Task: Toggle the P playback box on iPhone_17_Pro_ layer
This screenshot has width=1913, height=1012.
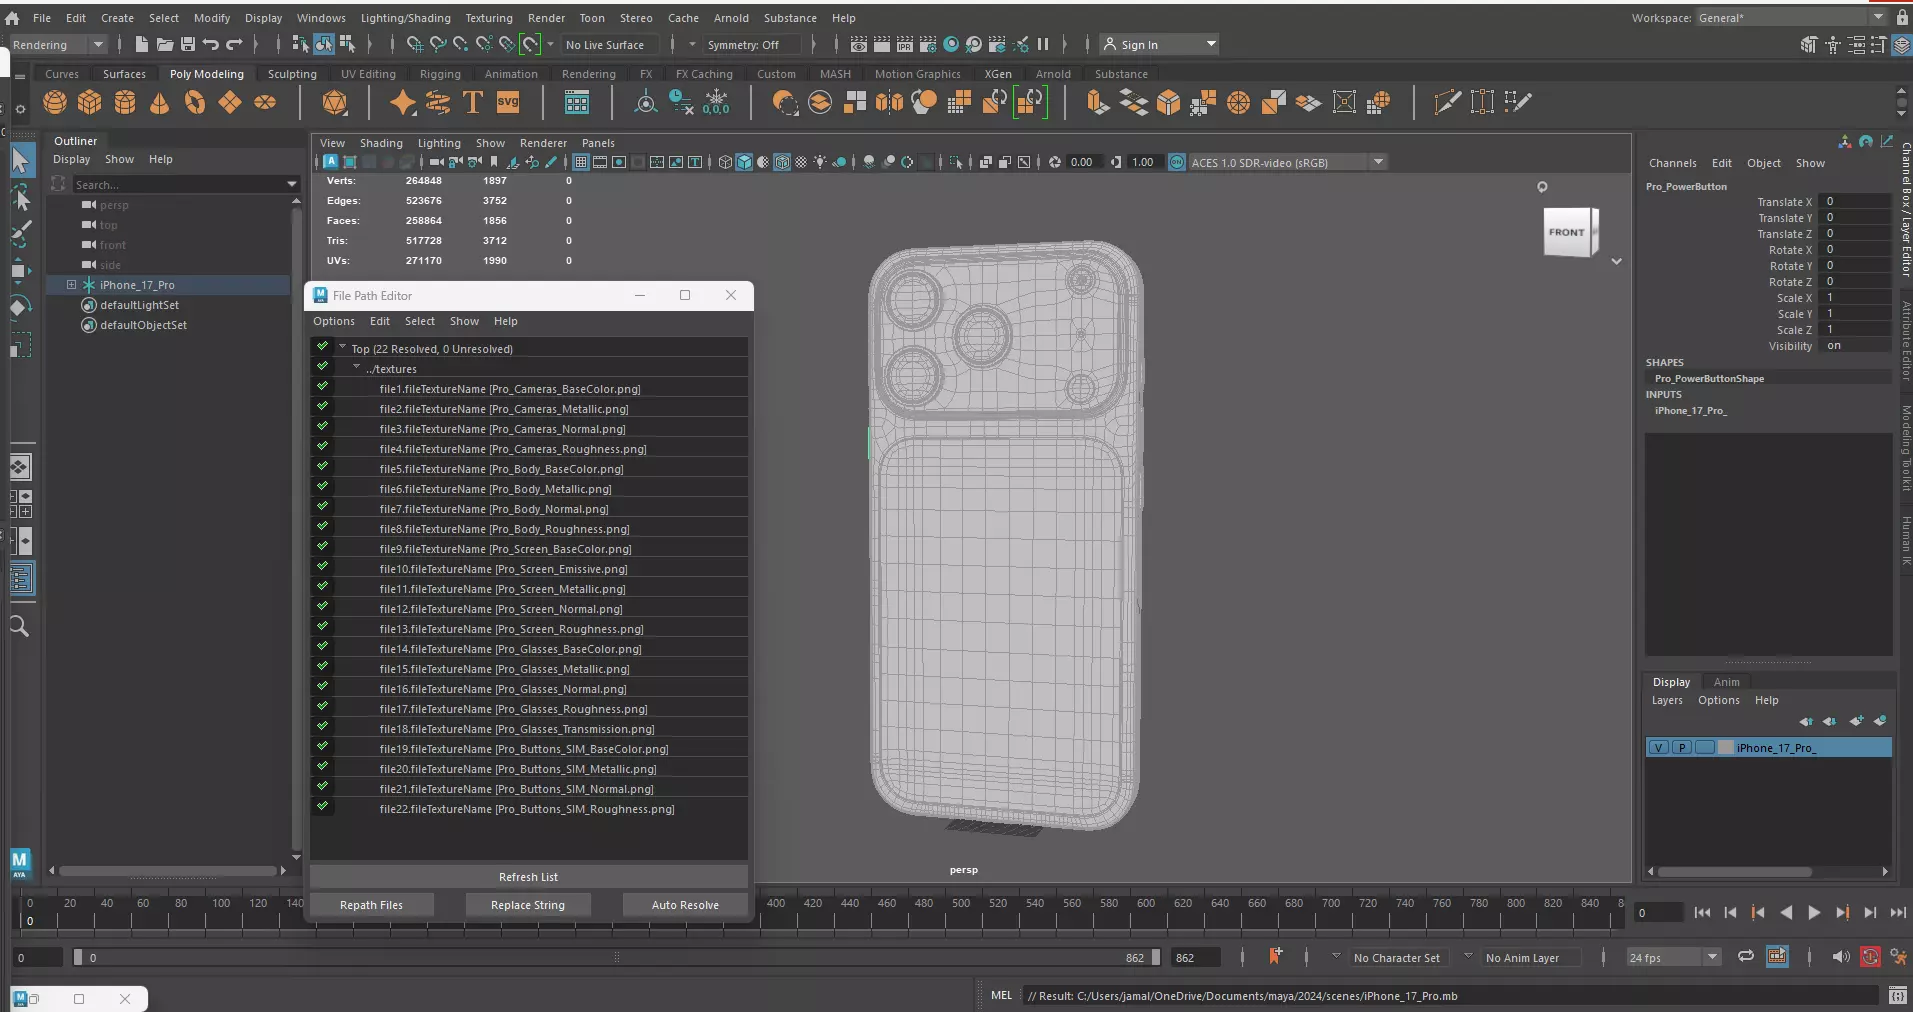Action: tap(1682, 748)
